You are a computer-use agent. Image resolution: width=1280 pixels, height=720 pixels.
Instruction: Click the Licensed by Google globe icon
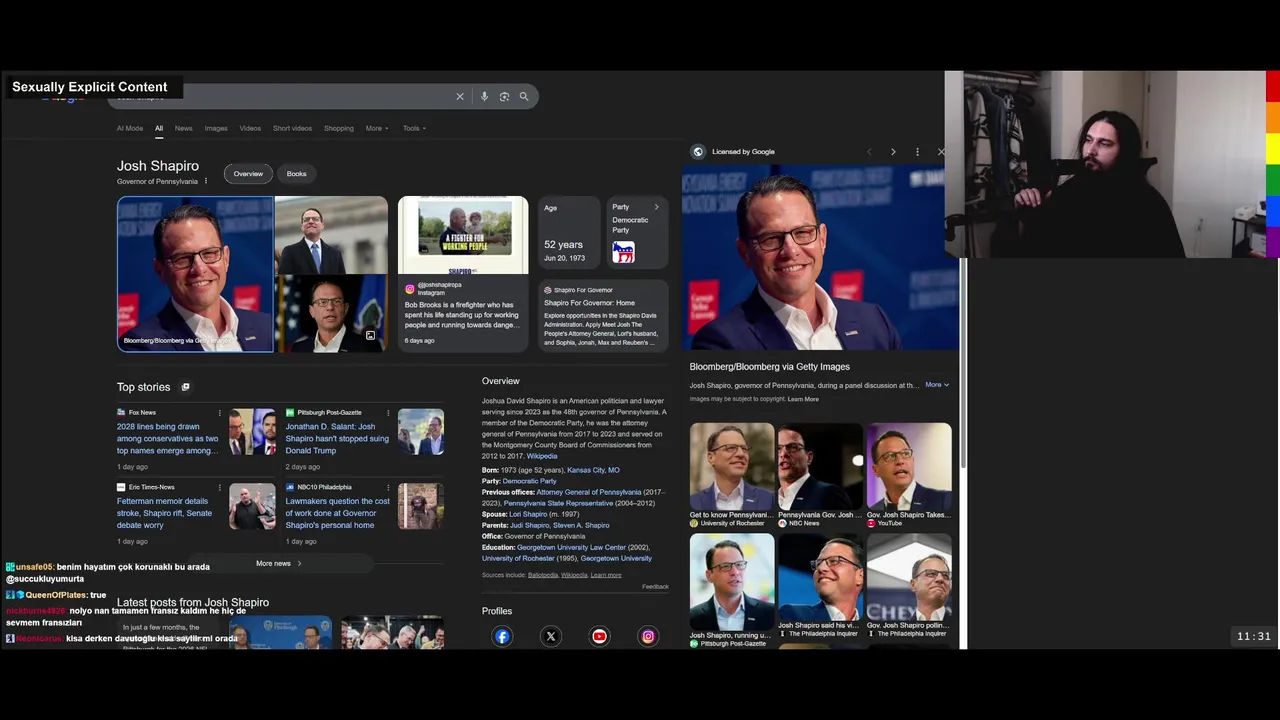[x=698, y=152]
